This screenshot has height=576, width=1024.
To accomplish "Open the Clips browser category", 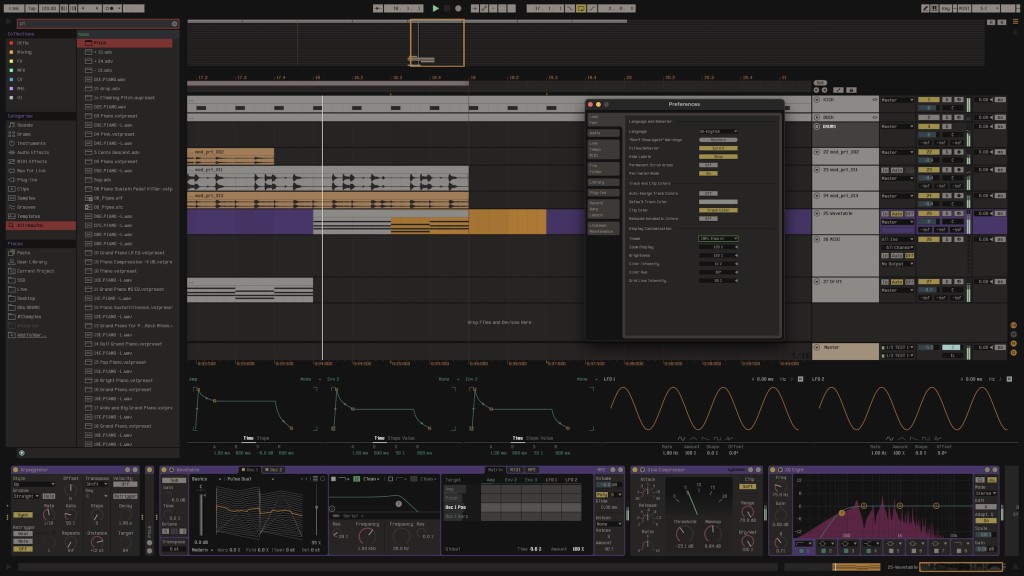I will pos(23,188).
